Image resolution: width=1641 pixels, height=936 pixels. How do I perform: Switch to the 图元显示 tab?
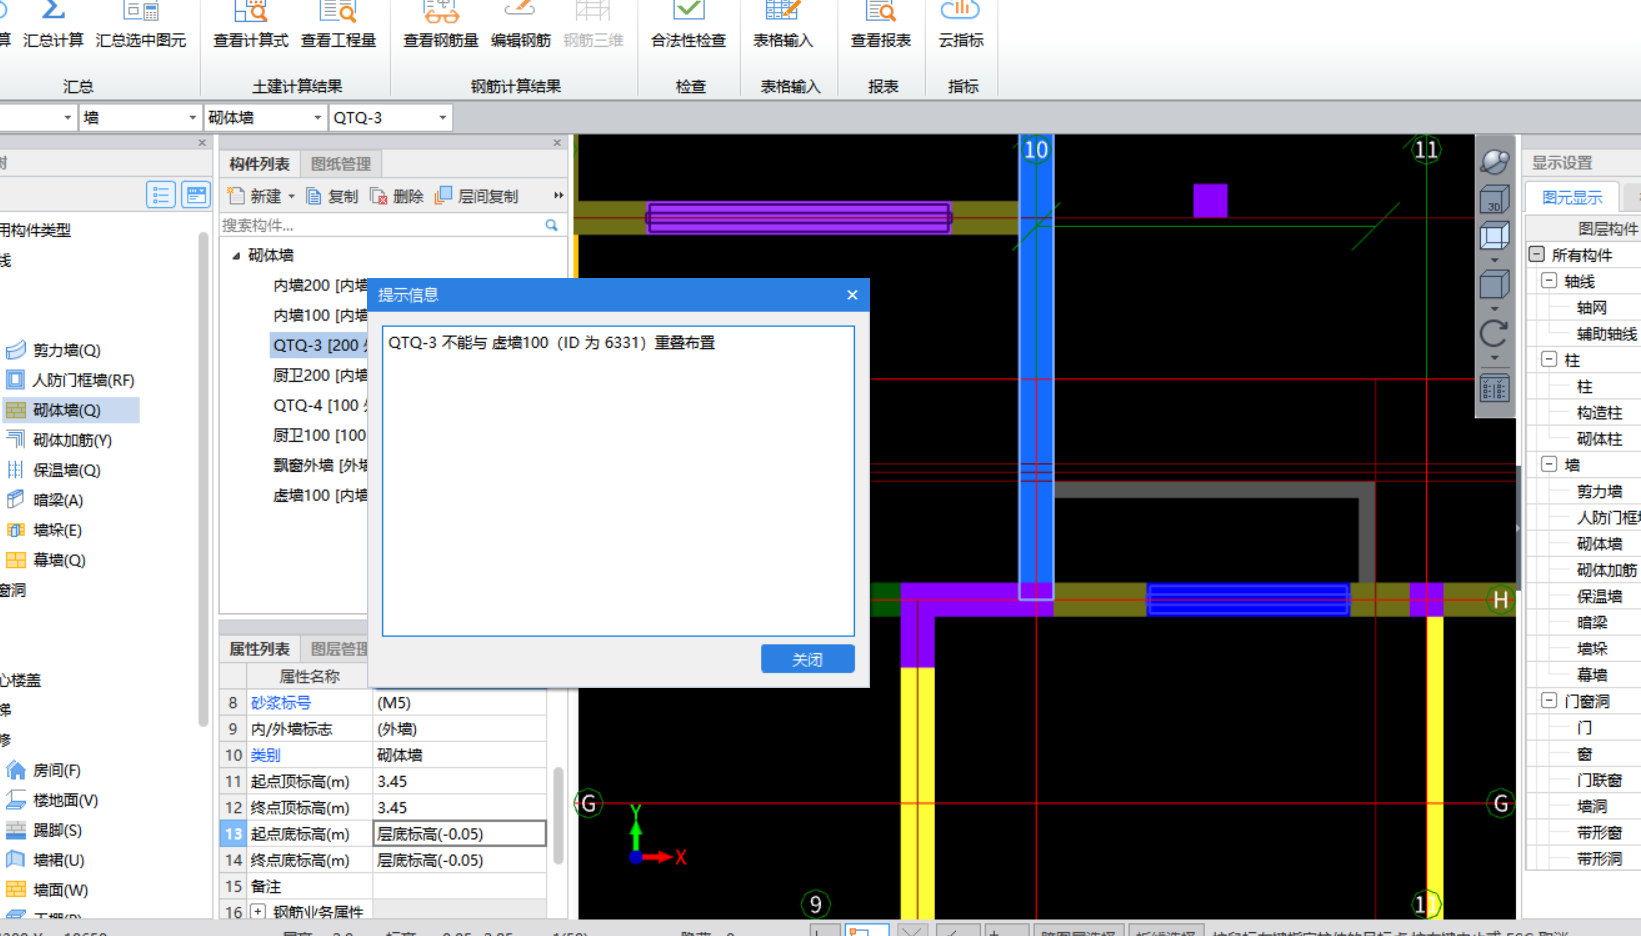(x=1572, y=197)
